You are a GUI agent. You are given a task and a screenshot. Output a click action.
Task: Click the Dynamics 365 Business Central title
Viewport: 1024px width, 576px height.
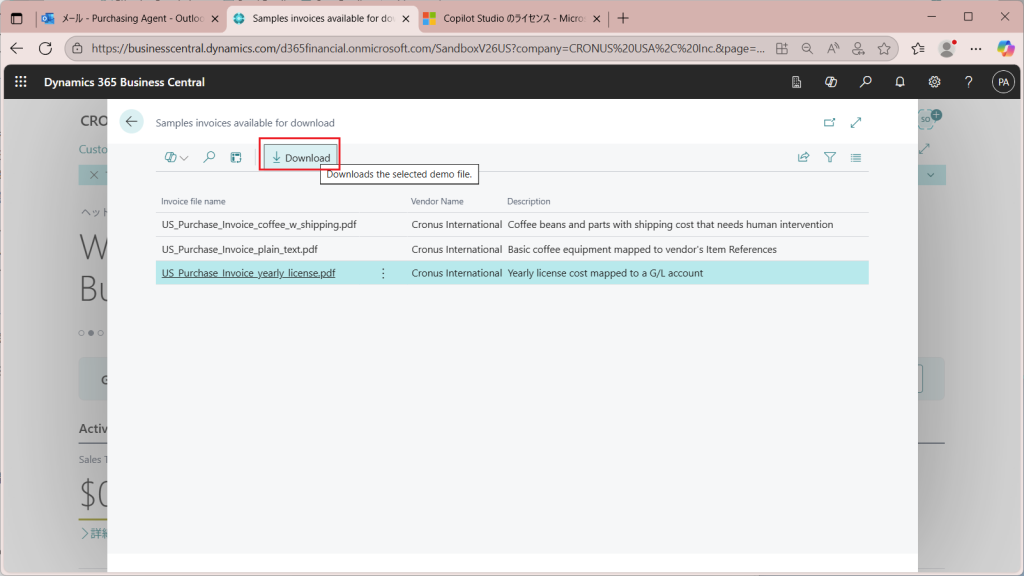pyautogui.click(x=124, y=82)
